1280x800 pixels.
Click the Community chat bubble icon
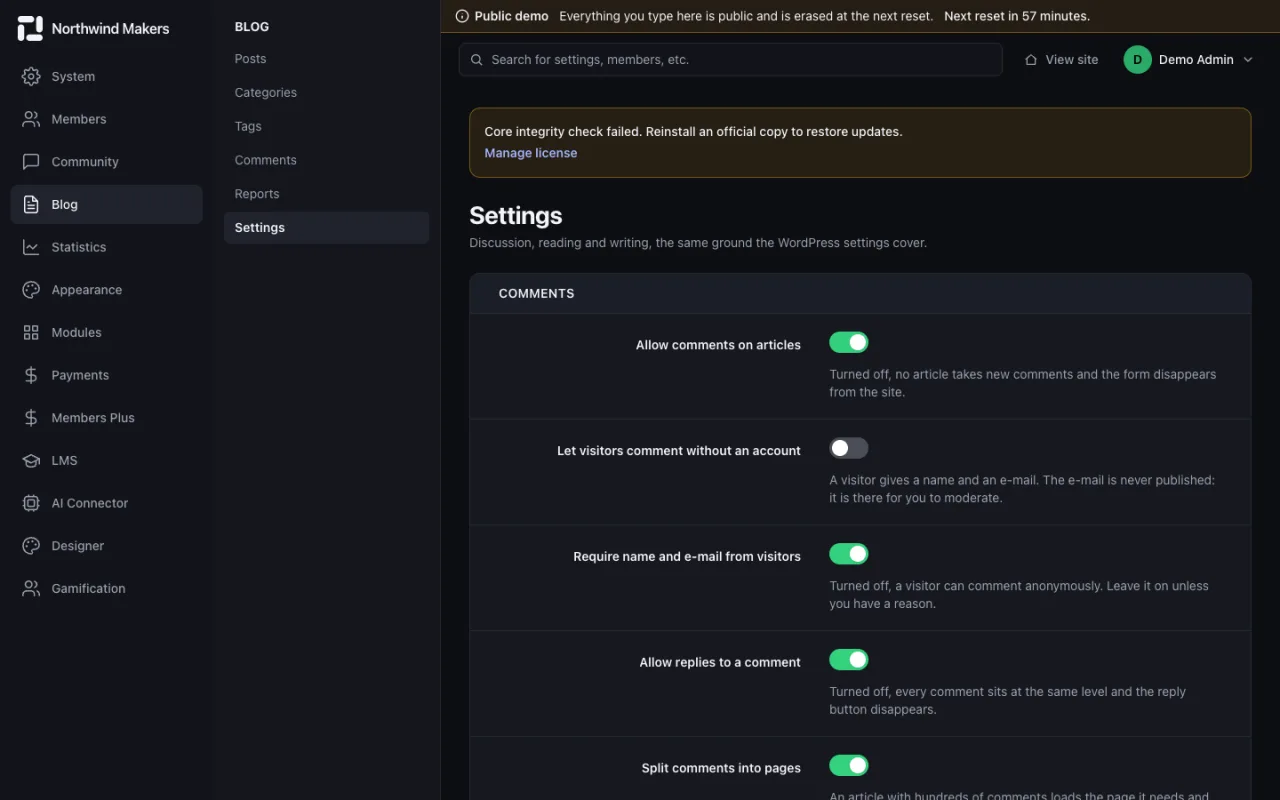tap(31, 161)
